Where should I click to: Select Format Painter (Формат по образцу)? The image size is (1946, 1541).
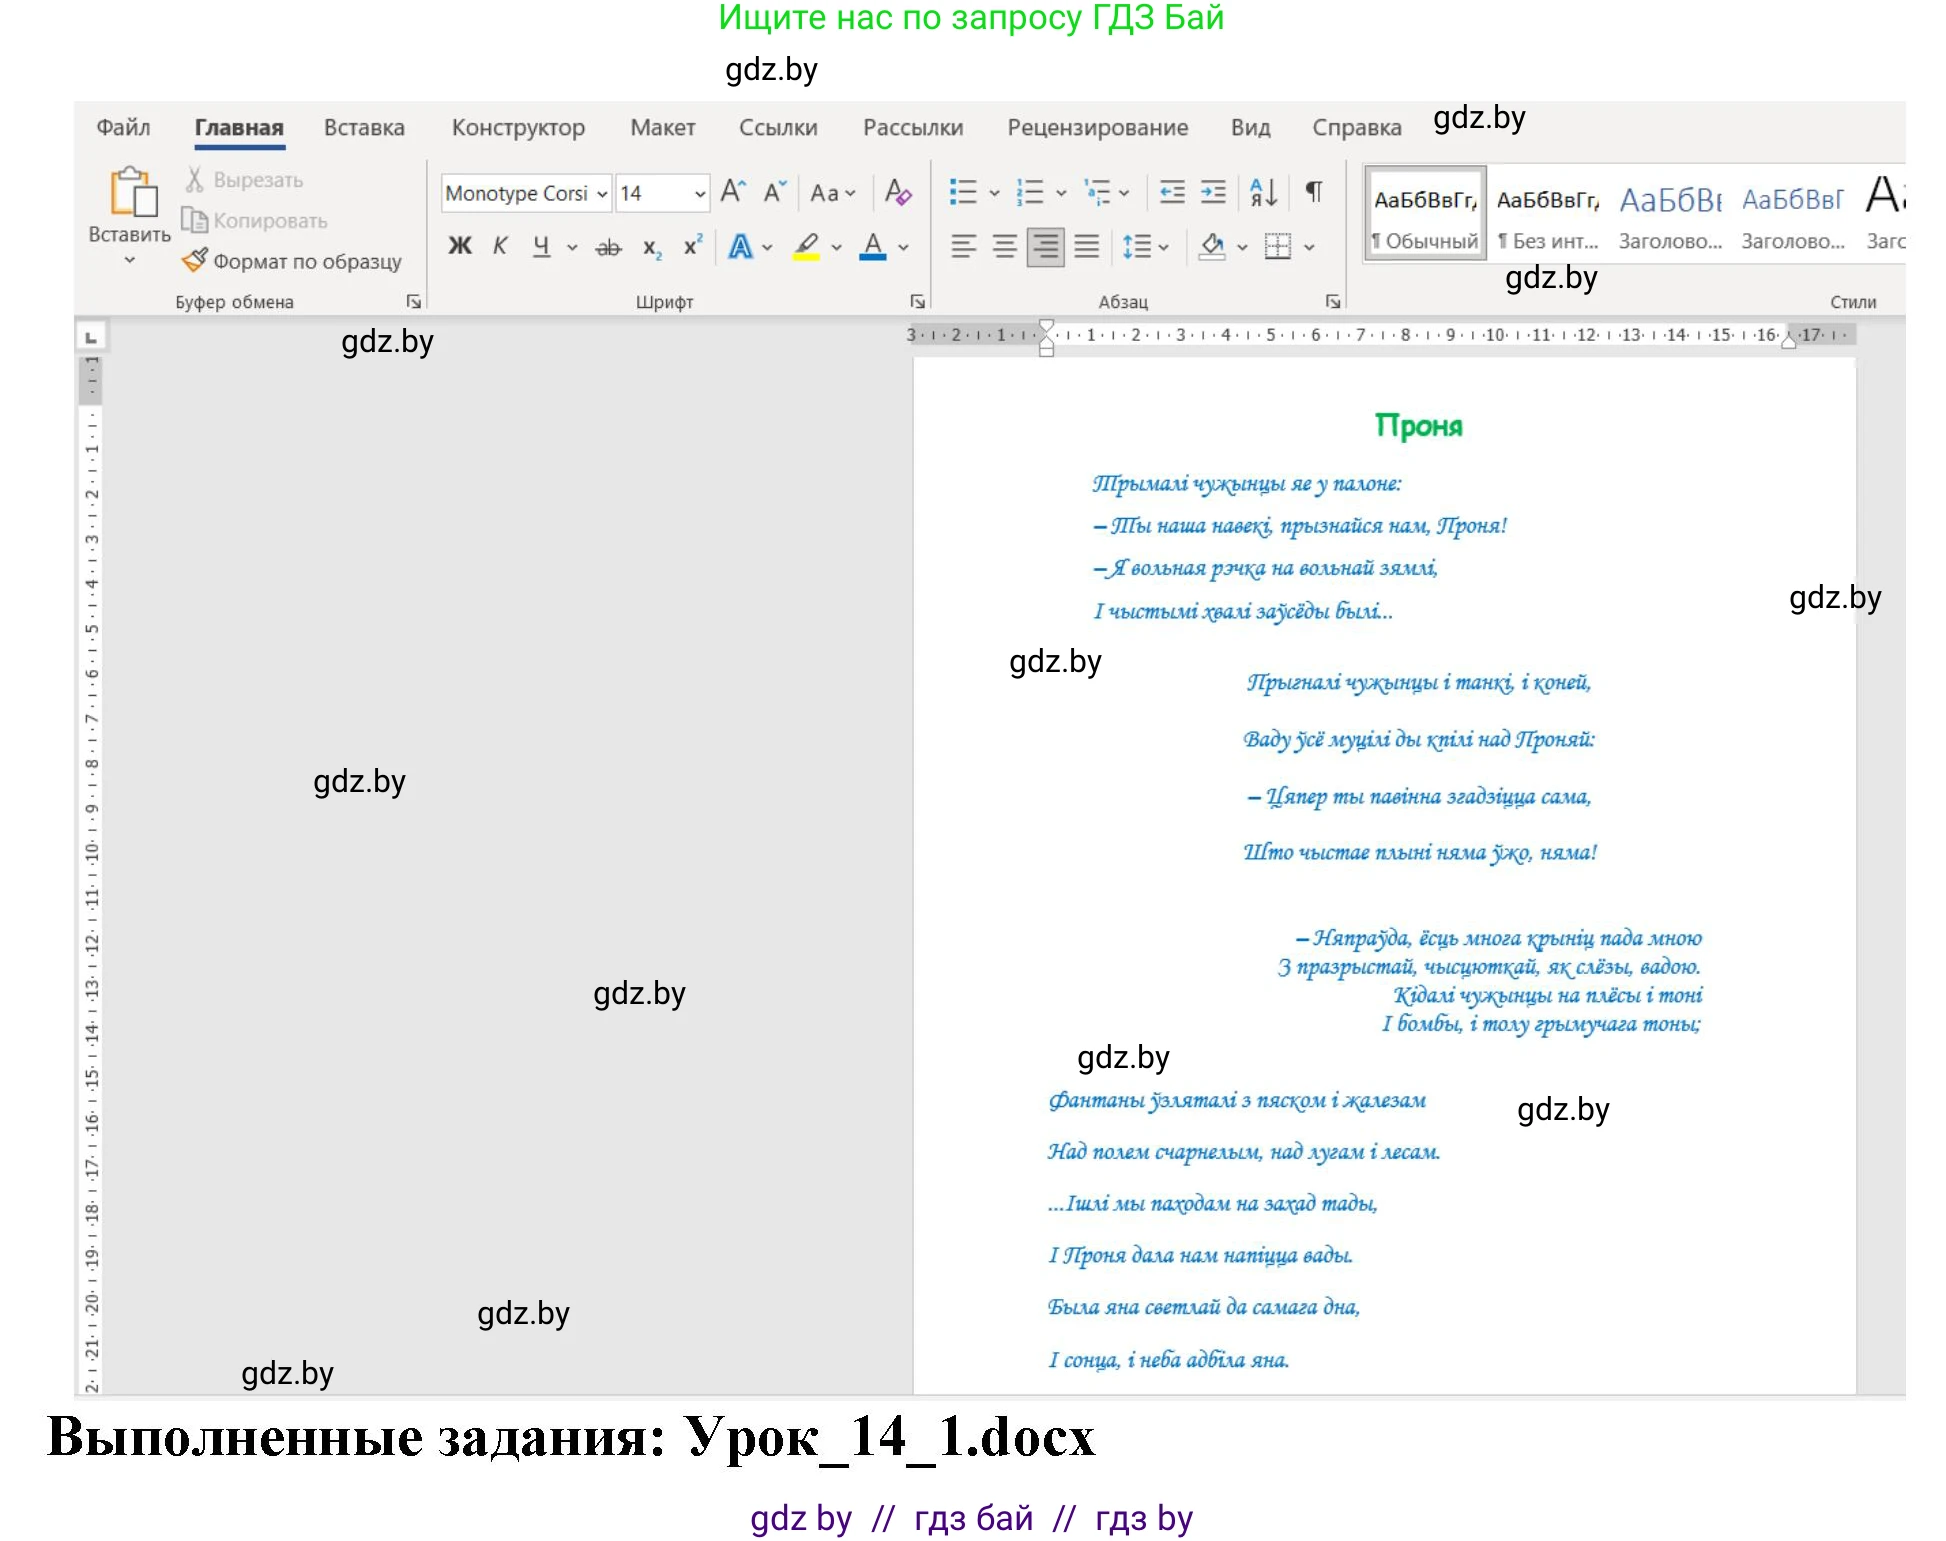(x=292, y=261)
